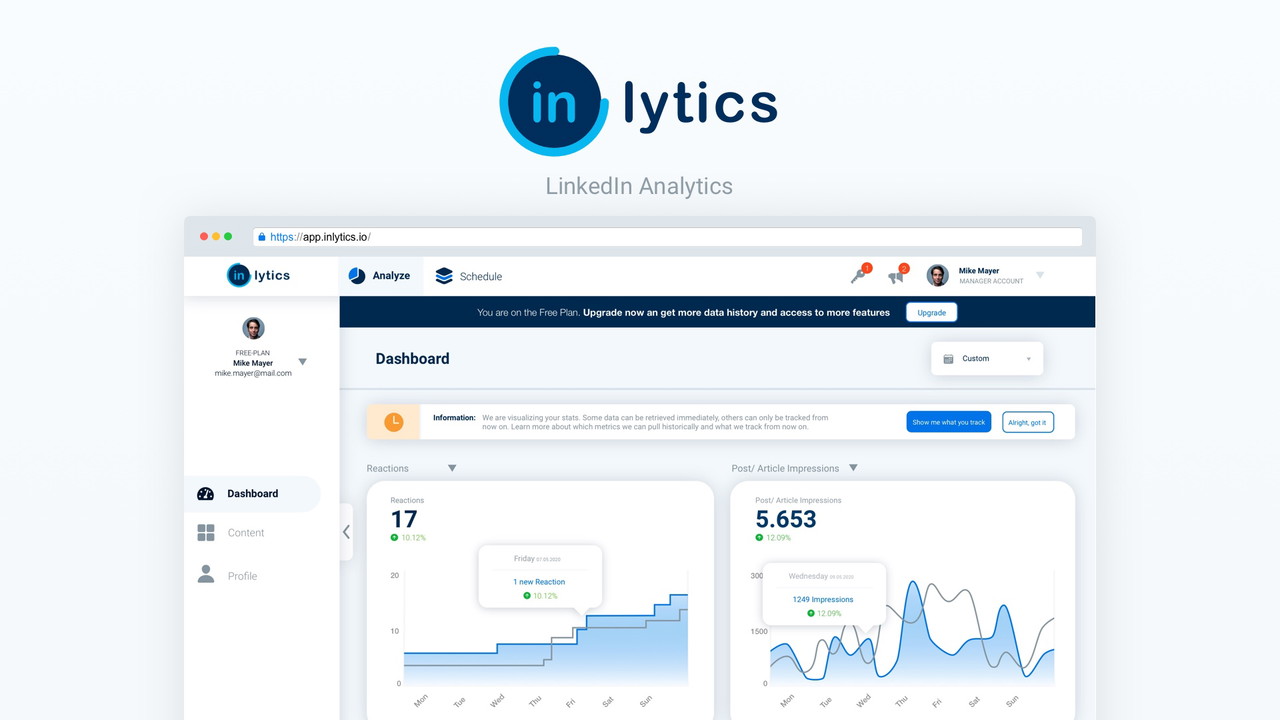This screenshot has height=720, width=1280.
Task: Click green increase icon under 5.653
Action: coord(760,538)
